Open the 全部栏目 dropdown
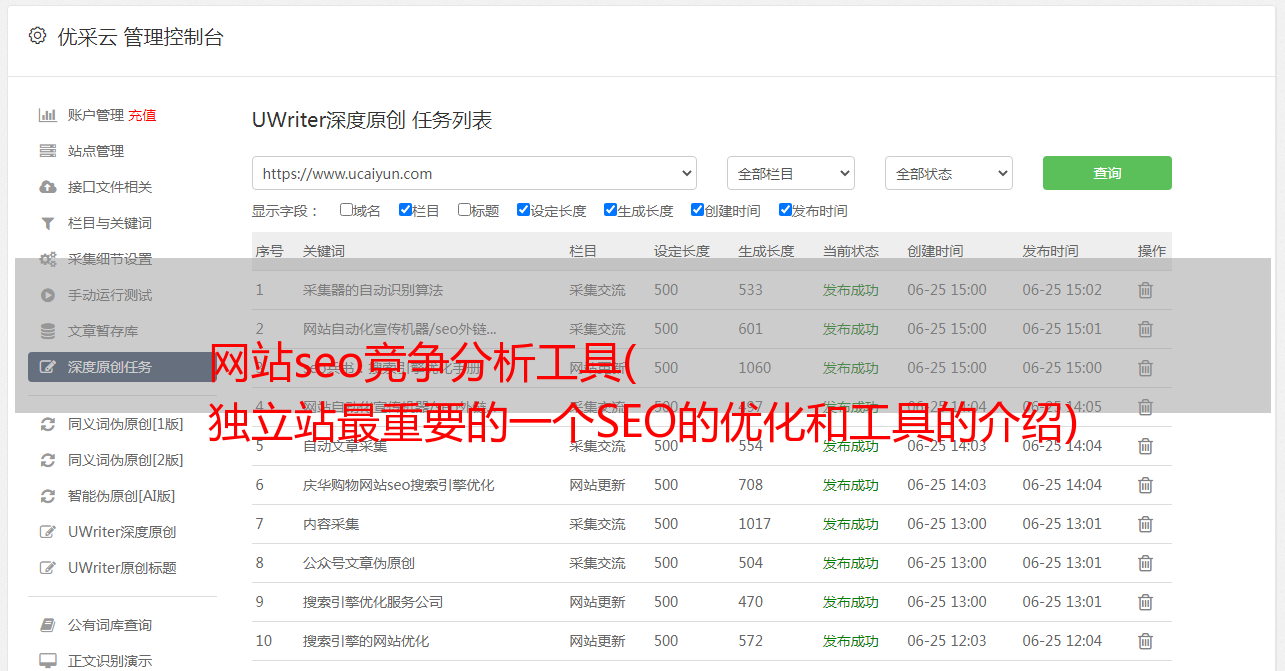The image size is (1285, 671). coord(790,173)
